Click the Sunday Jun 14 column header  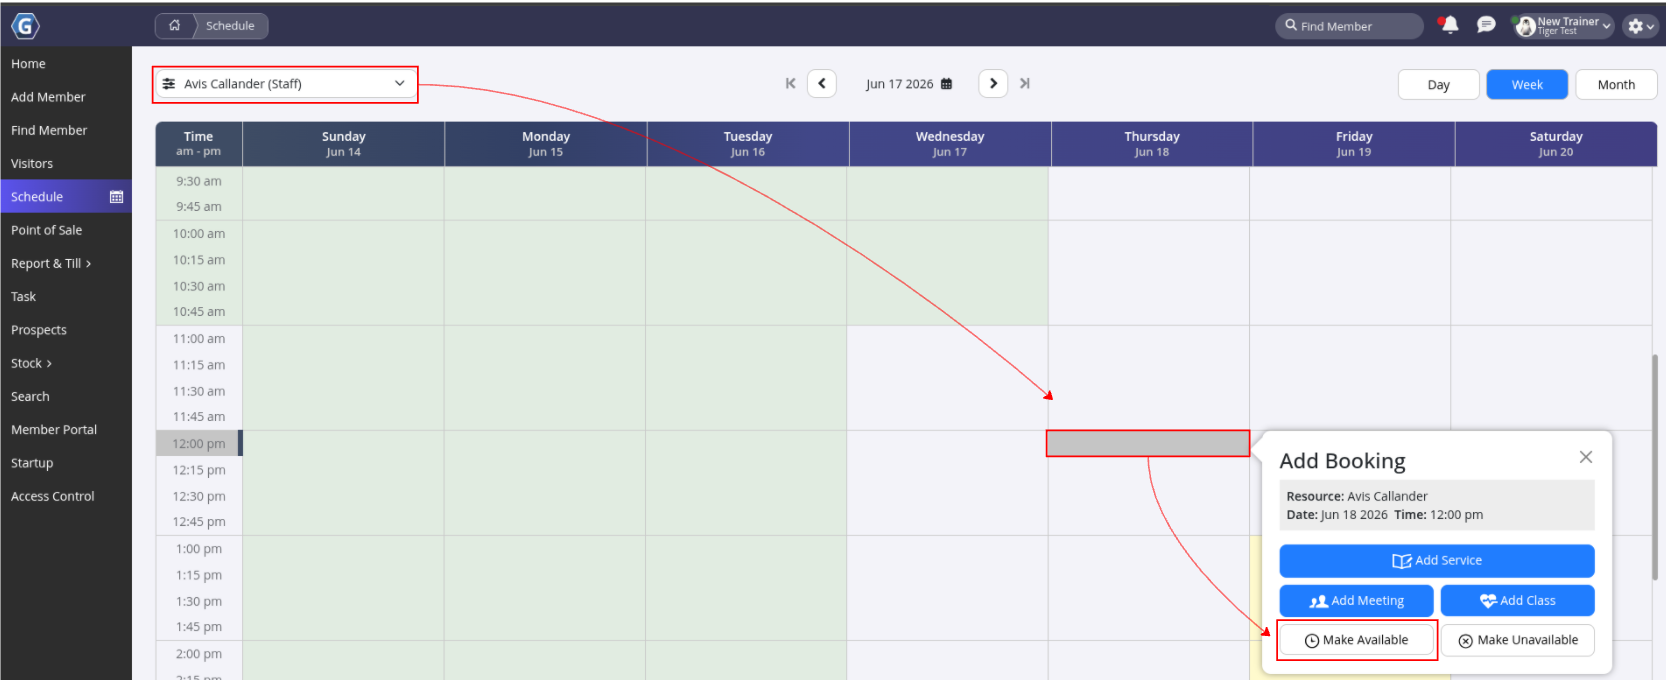[344, 144]
